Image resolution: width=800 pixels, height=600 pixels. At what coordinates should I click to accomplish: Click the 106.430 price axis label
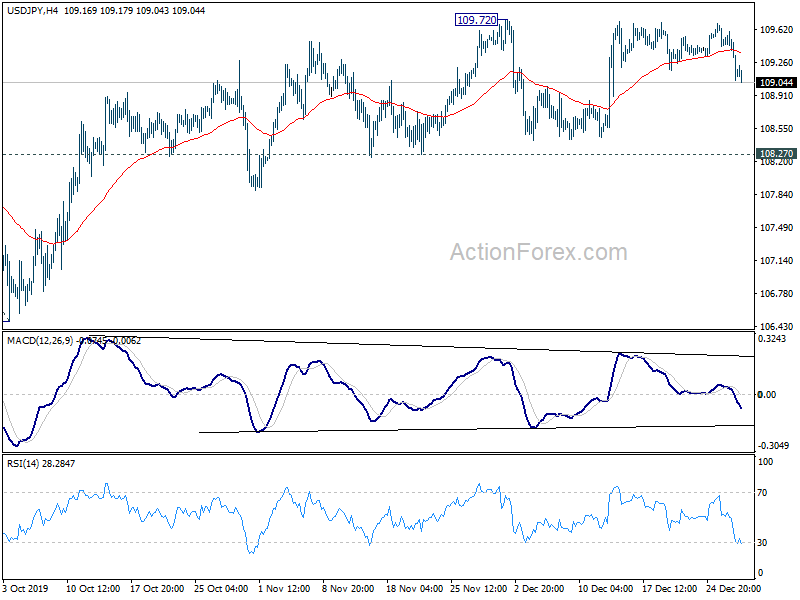click(x=777, y=327)
